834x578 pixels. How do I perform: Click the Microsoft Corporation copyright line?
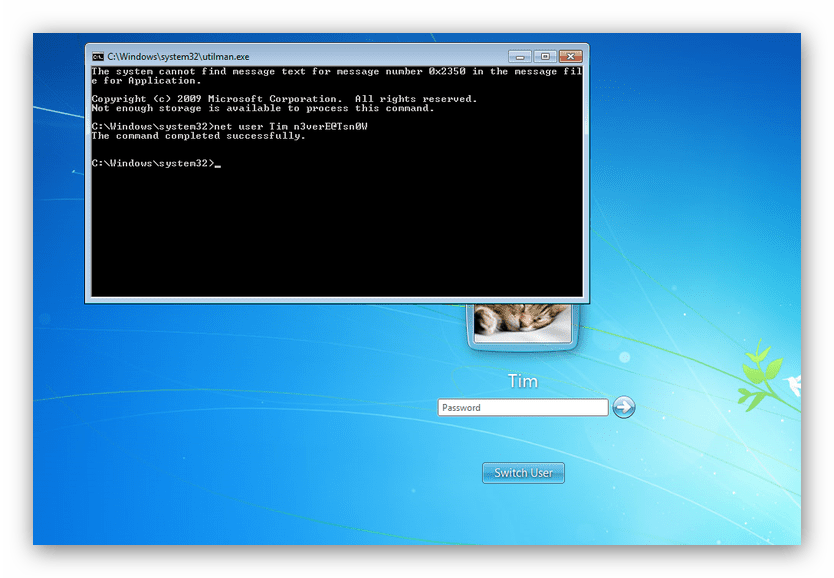tap(283, 99)
